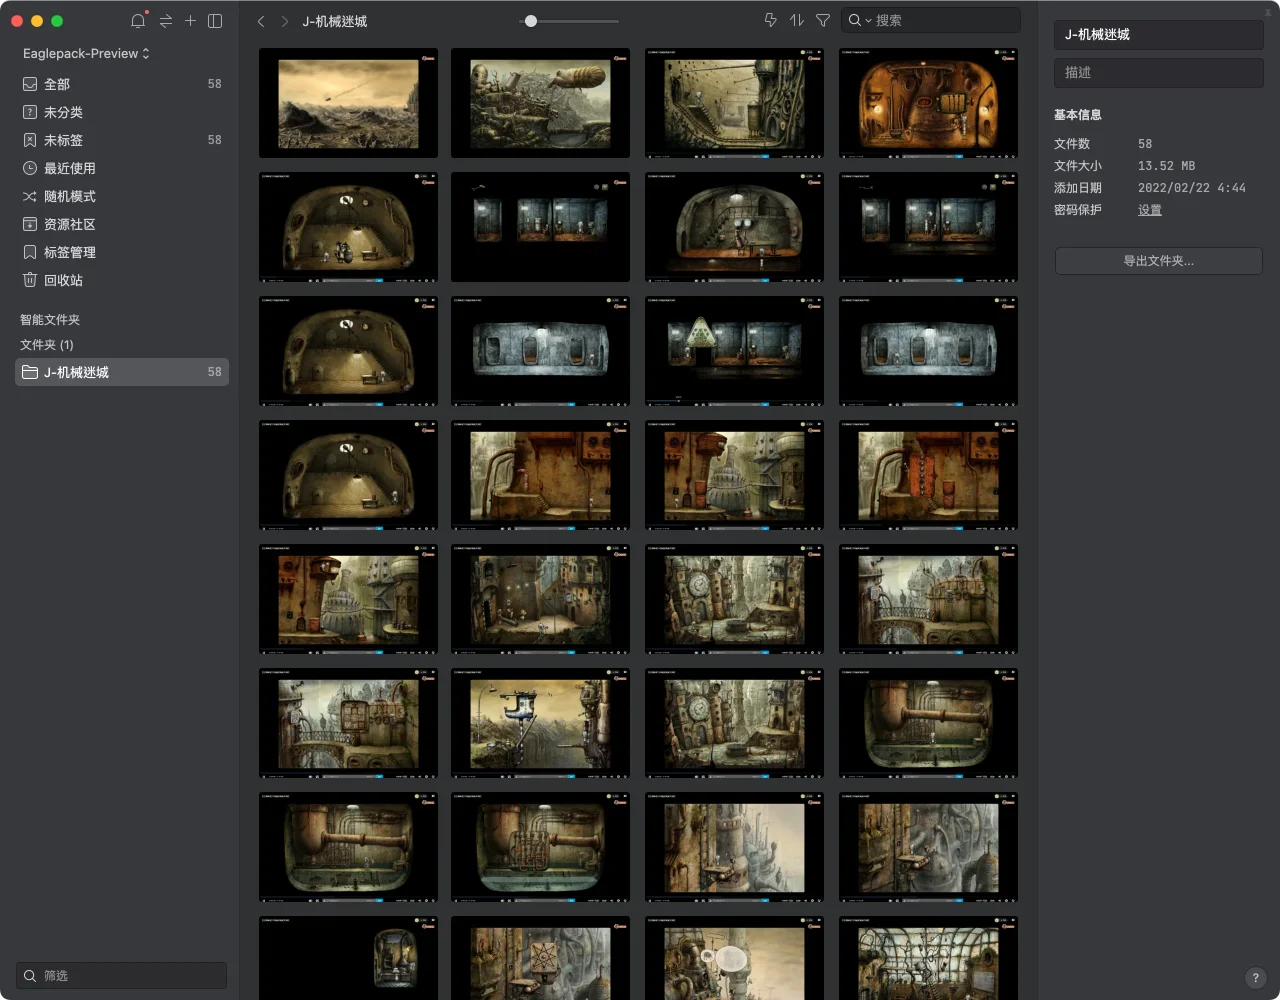Adjust the thumbnail size slider
This screenshot has width=1280, height=1000.
click(531, 21)
